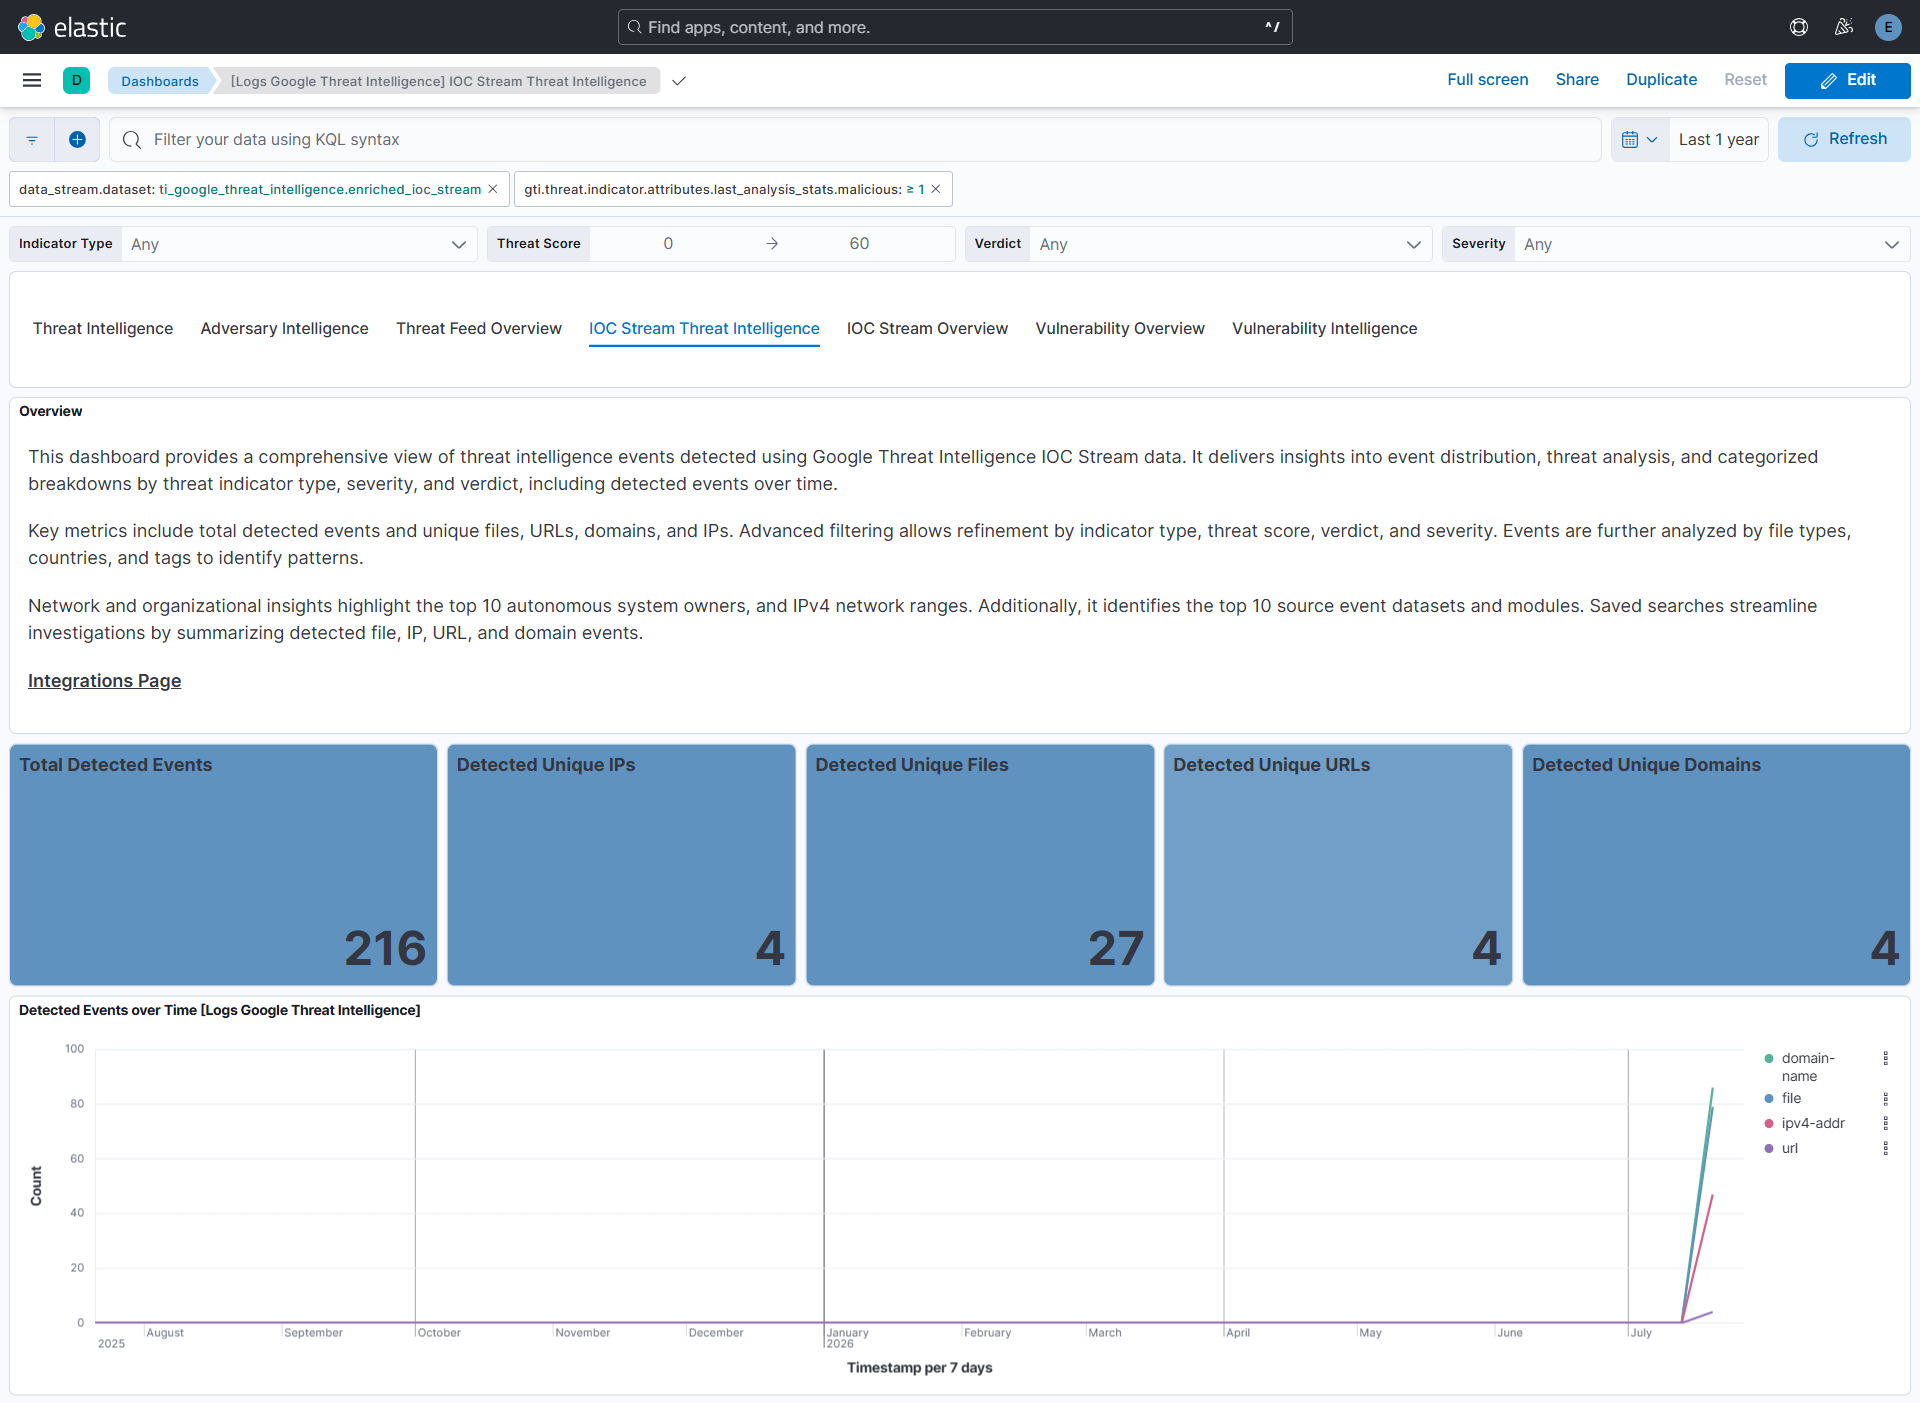
Task: Click the filter options menu icon
Action: tap(32, 140)
